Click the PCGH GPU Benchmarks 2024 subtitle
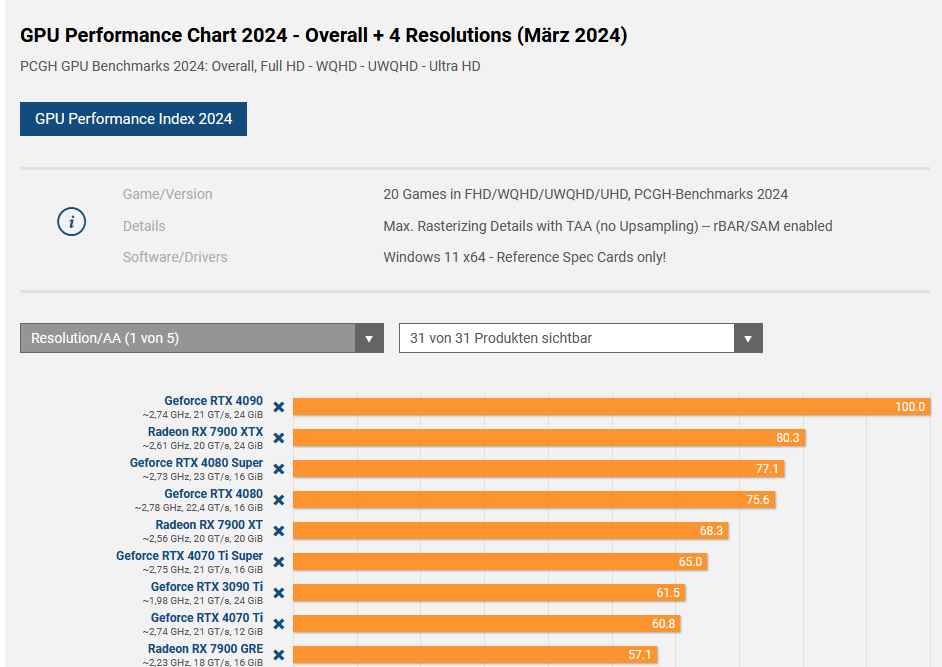942x667 pixels. click(x=250, y=66)
